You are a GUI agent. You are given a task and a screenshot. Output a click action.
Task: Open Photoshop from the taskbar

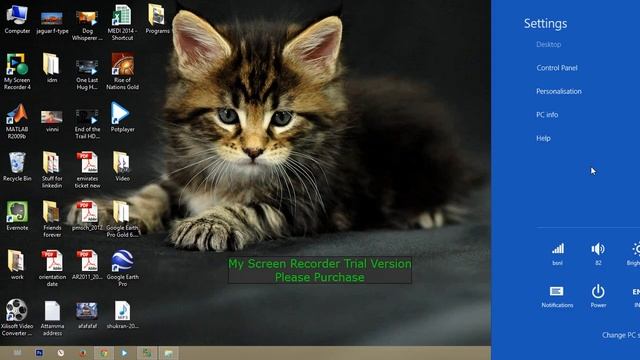click(x=39, y=353)
